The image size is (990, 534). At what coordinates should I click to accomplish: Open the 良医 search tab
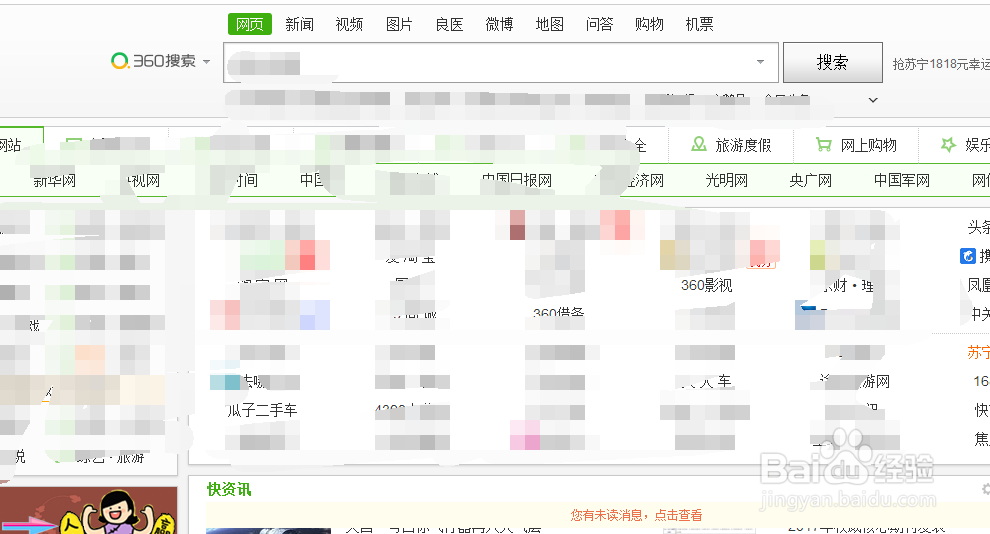click(x=450, y=24)
